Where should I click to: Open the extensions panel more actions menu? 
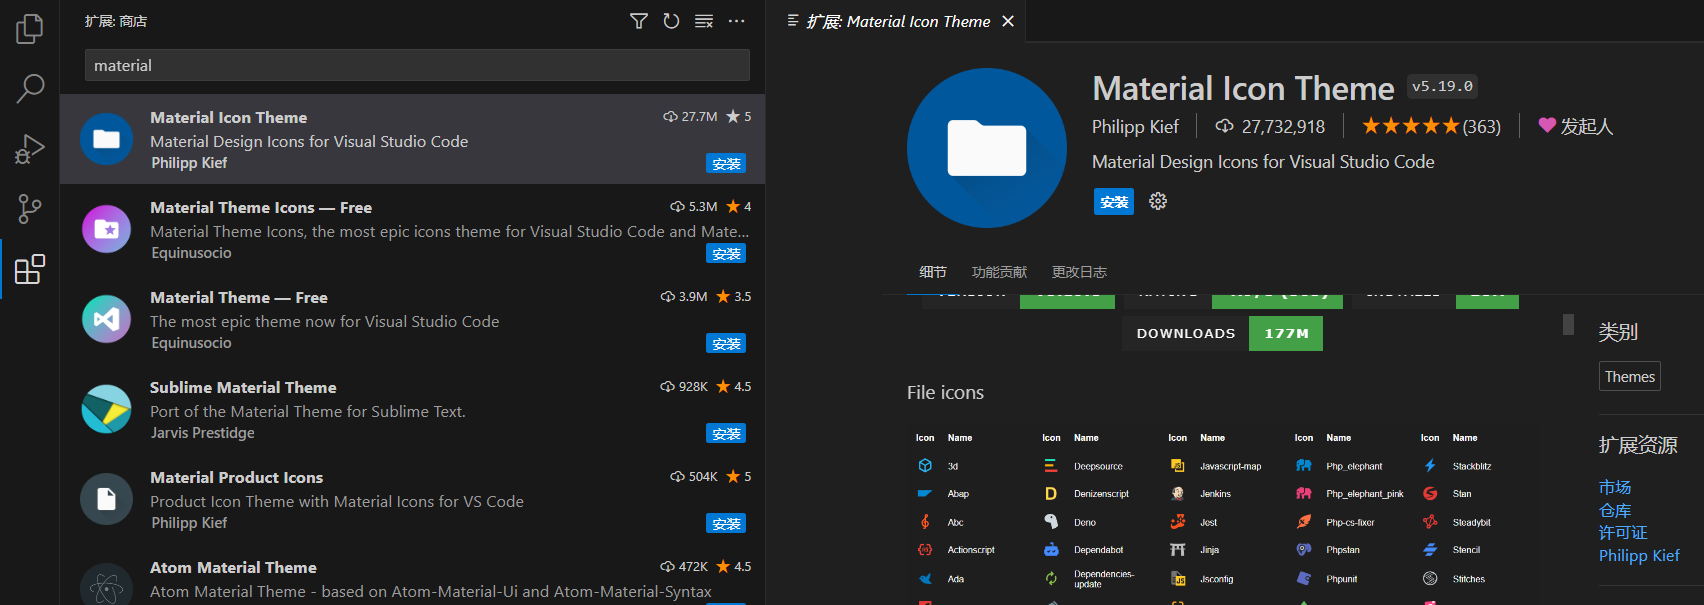[737, 21]
